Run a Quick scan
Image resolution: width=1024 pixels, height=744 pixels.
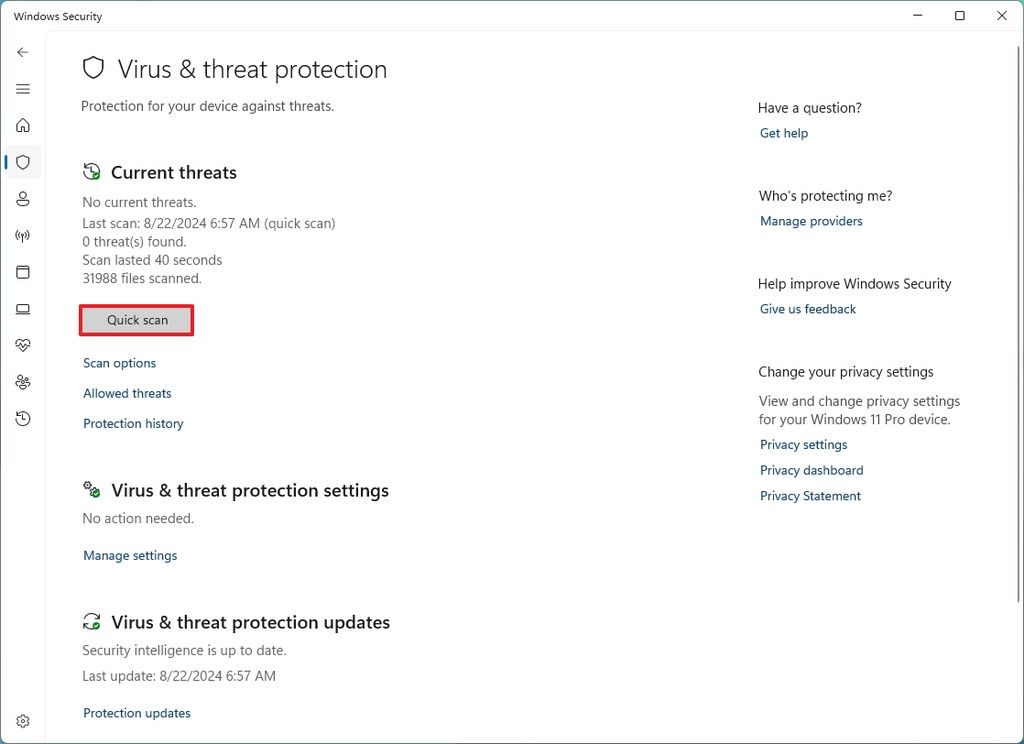136,320
